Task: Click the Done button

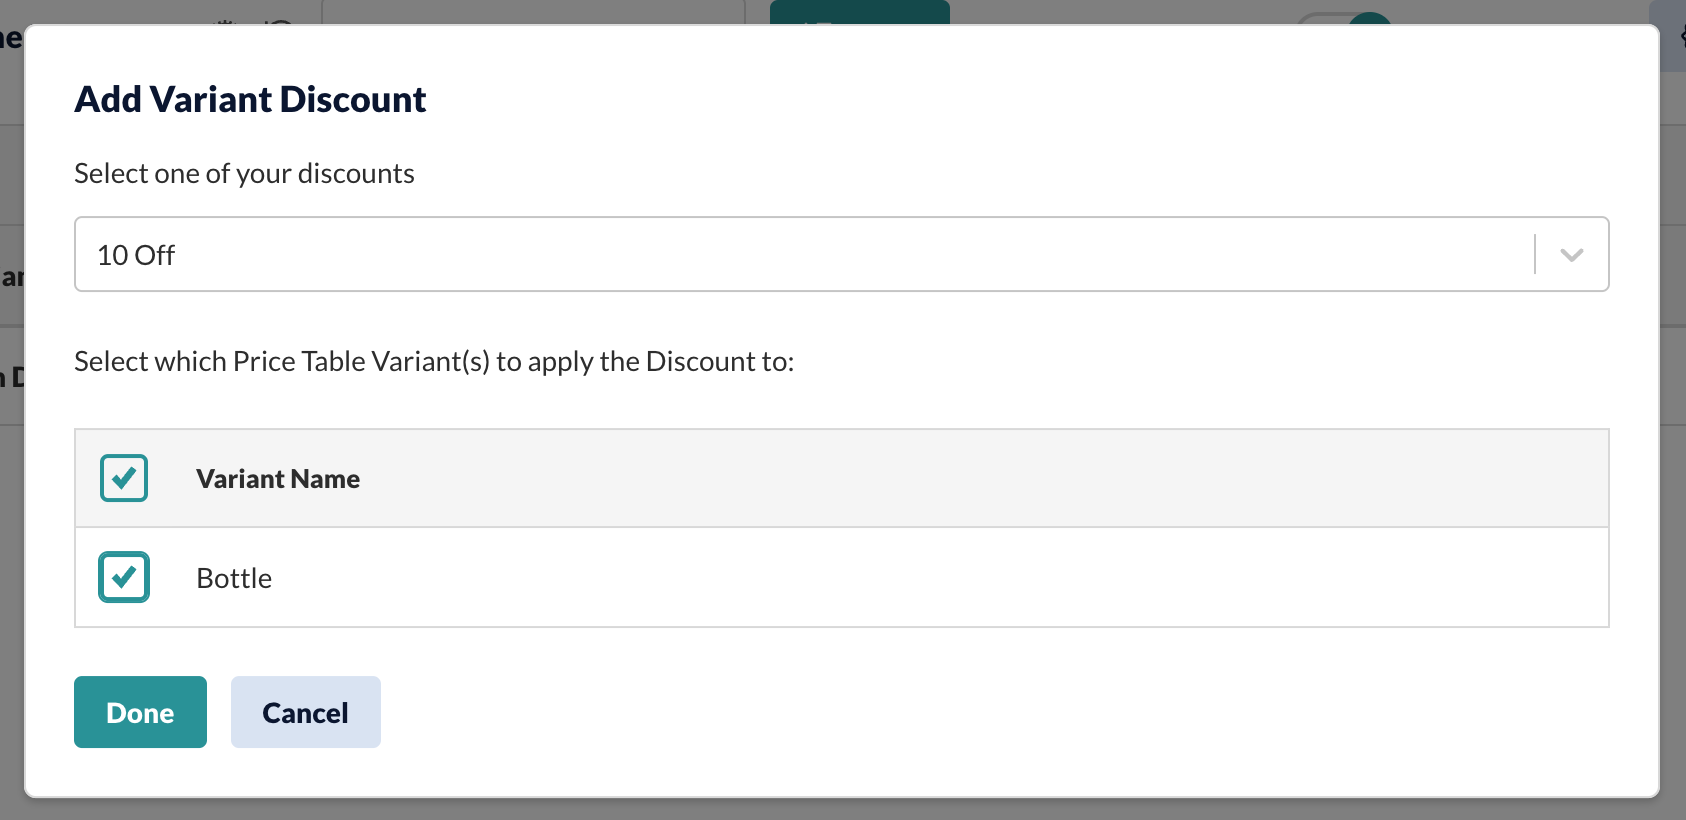Action: click(x=140, y=712)
